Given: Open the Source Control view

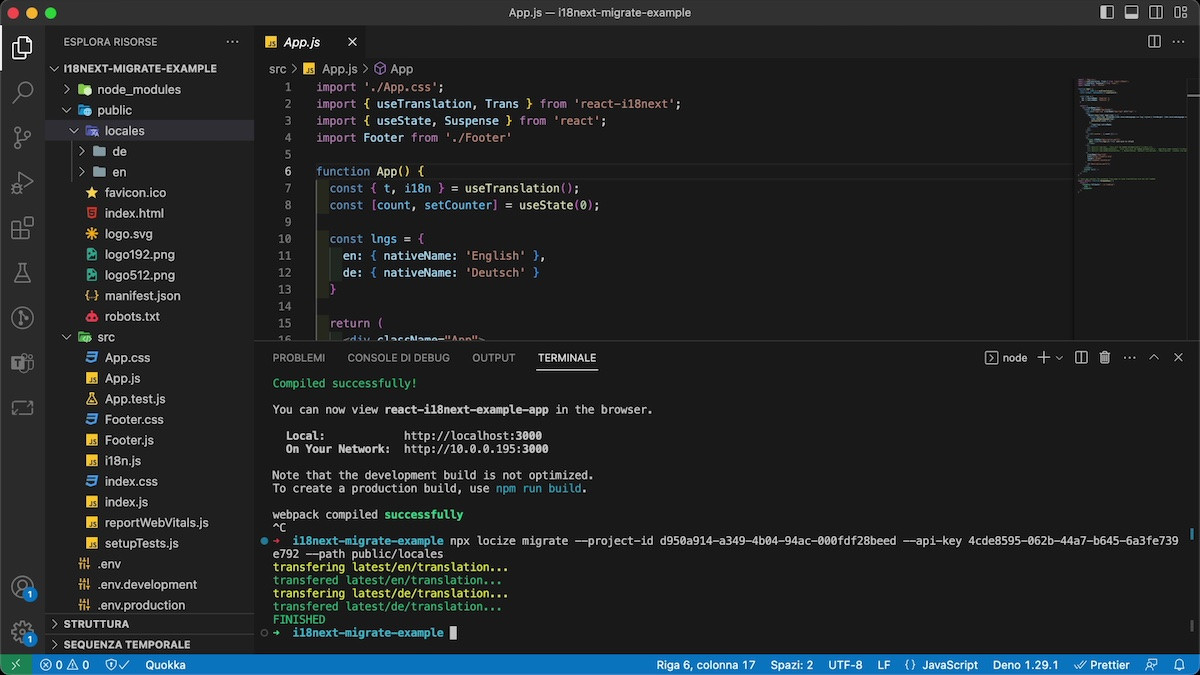Looking at the screenshot, I should click(22, 138).
